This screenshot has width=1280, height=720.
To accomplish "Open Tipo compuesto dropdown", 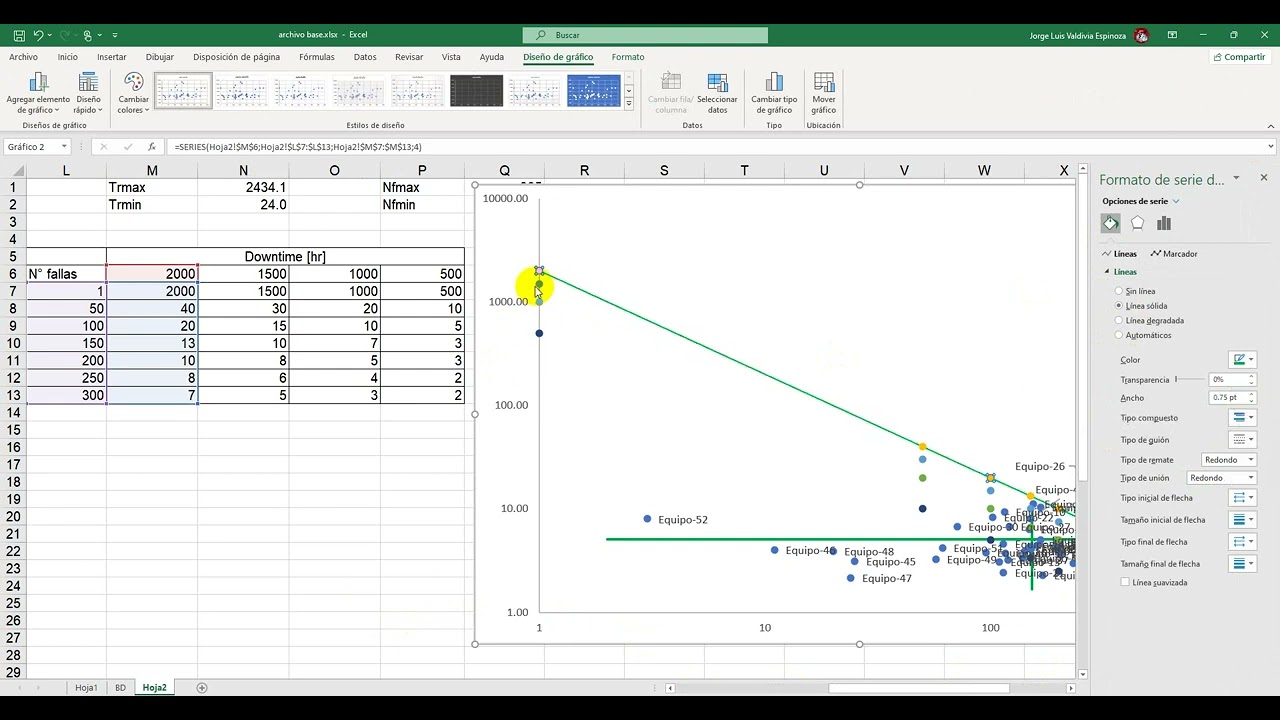I will [1242, 418].
